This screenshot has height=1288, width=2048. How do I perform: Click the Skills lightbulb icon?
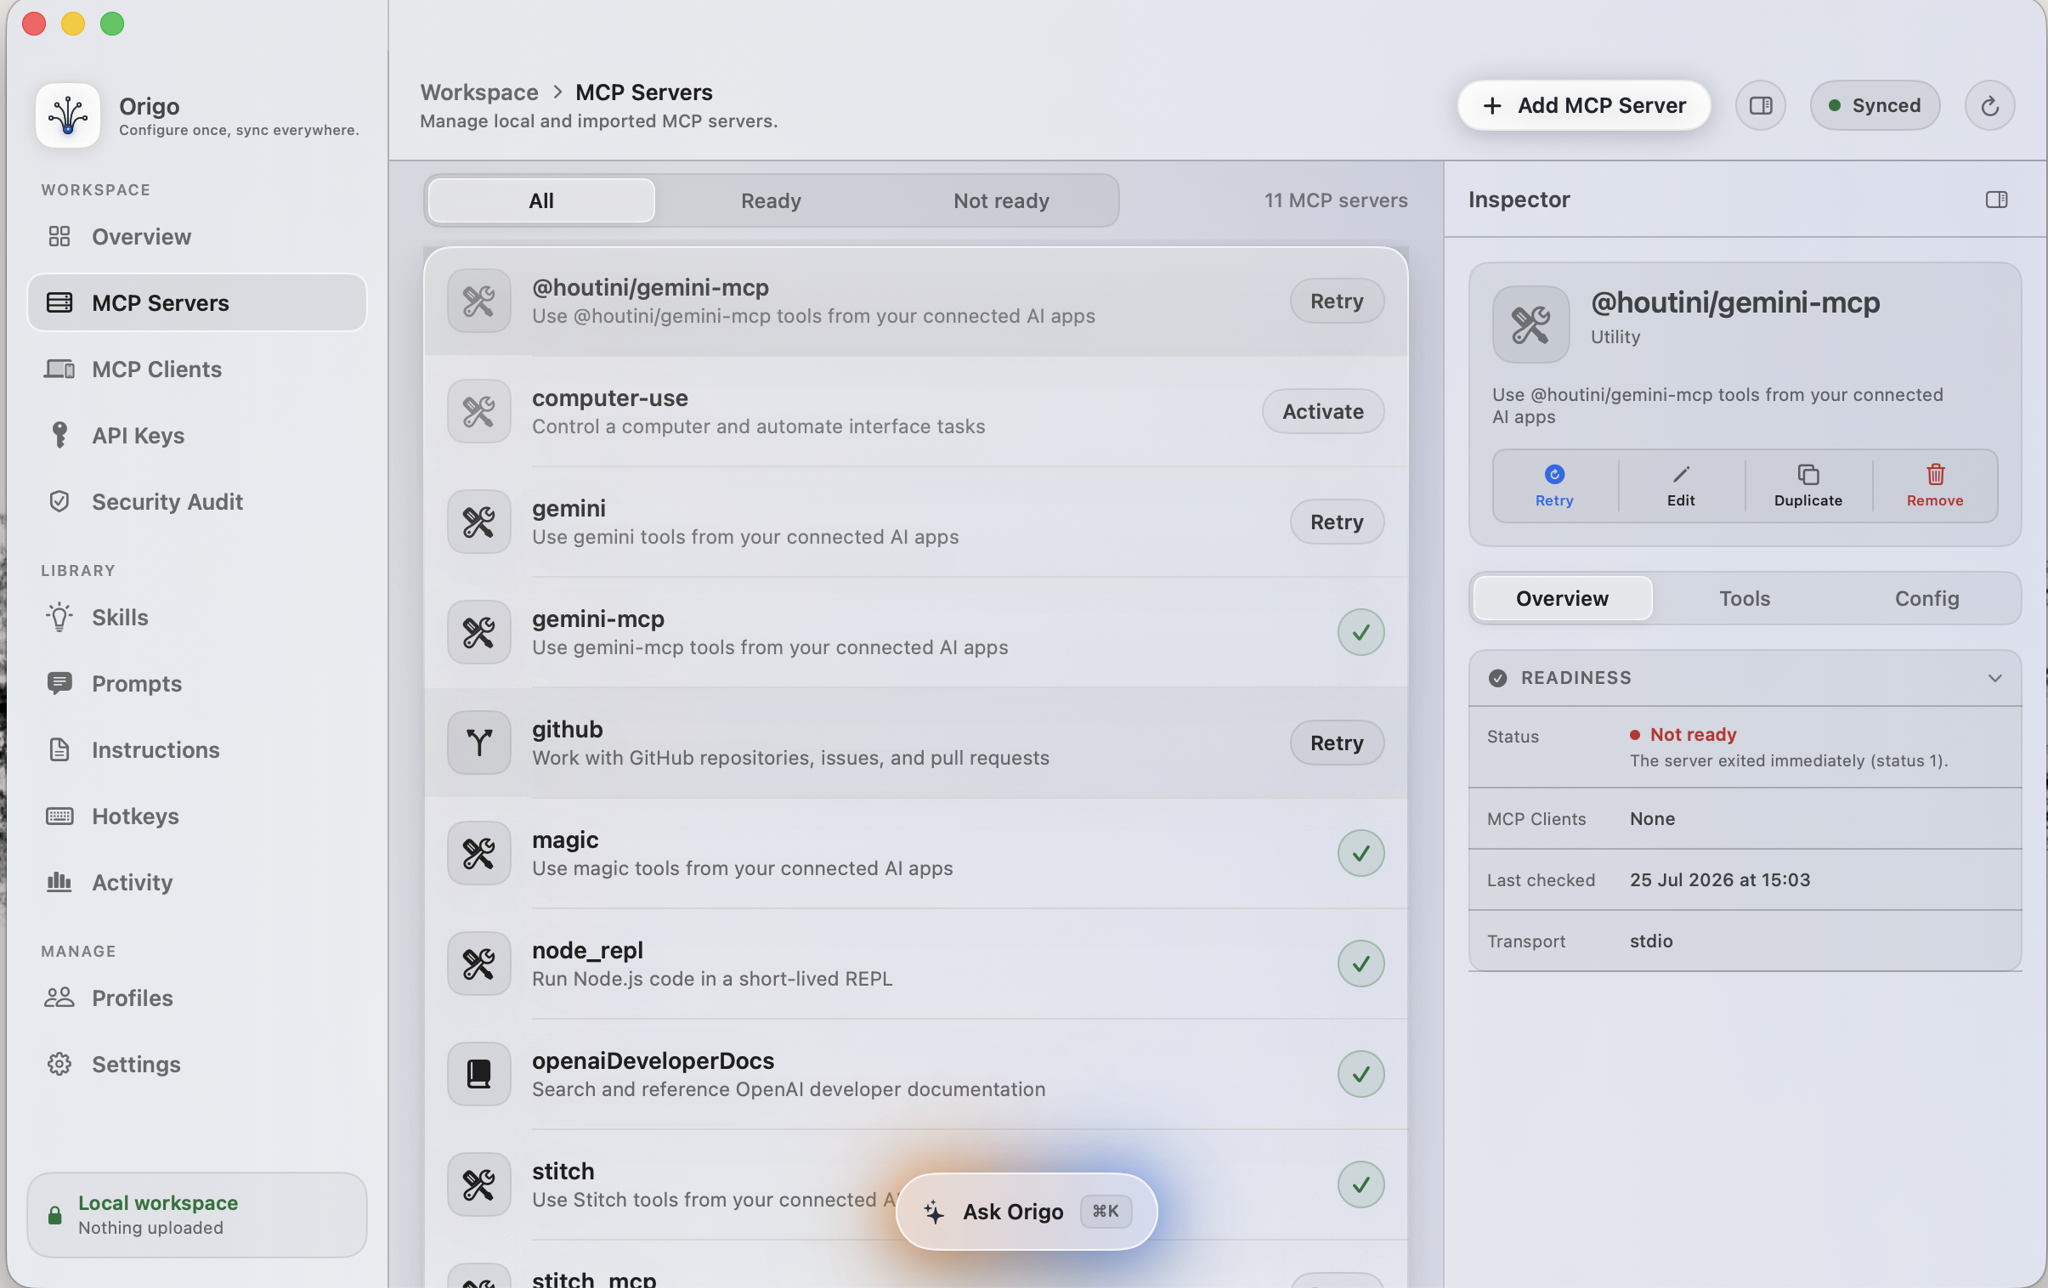tap(59, 617)
